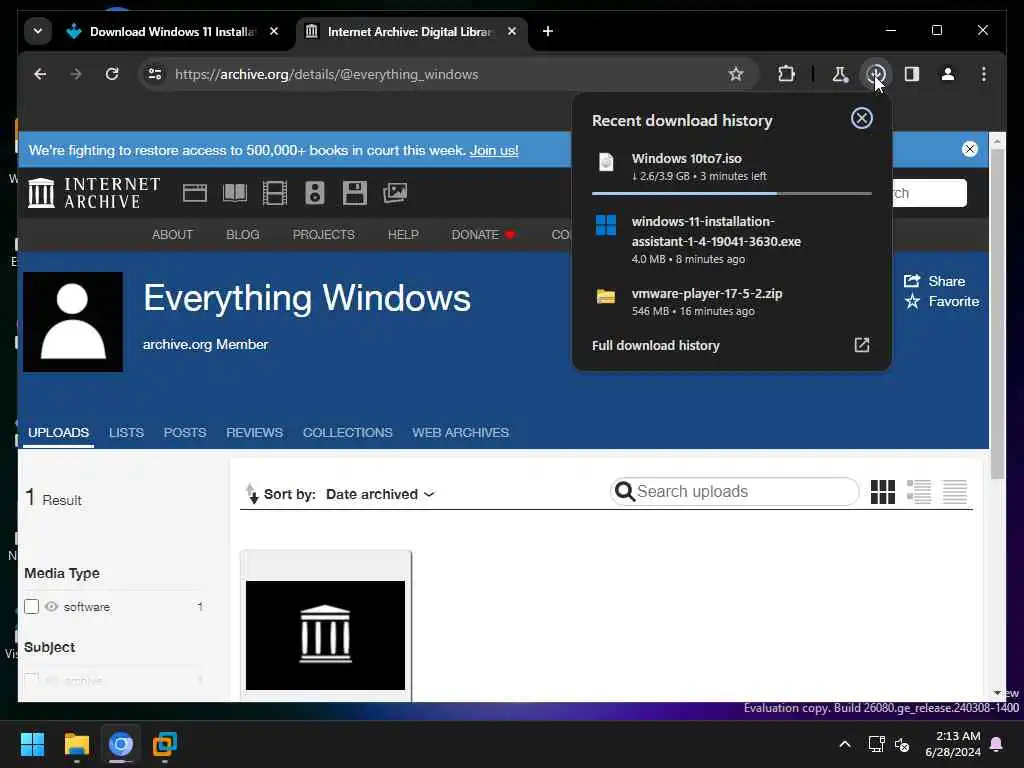Switch to compact list view
The width and height of the screenshot is (1024, 768).
coord(955,492)
